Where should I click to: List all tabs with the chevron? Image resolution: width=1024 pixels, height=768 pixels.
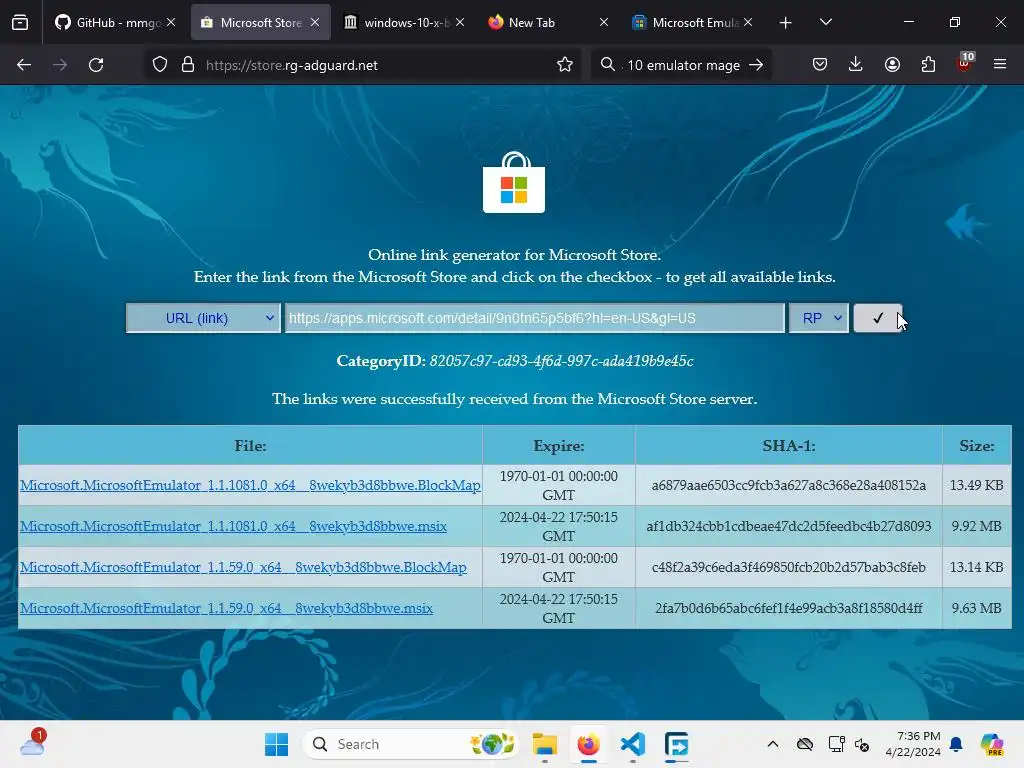click(x=825, y=23)
